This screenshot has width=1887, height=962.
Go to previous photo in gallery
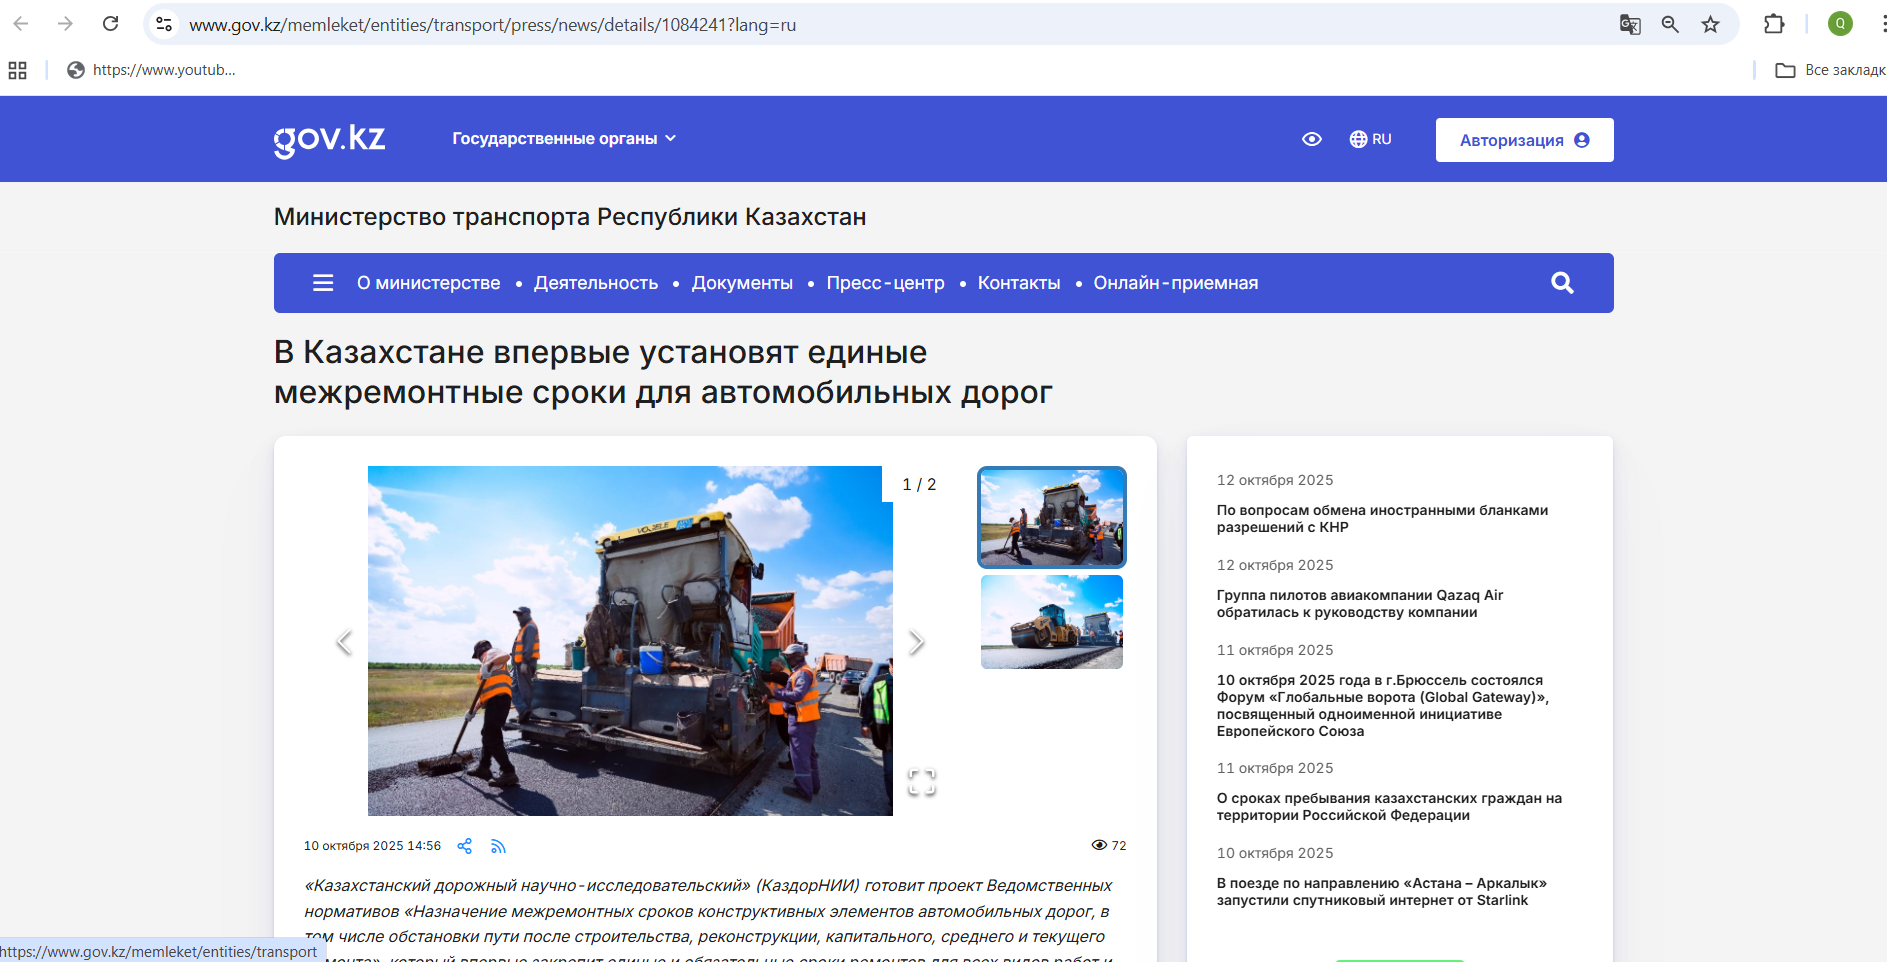click(x=344, y=642)
